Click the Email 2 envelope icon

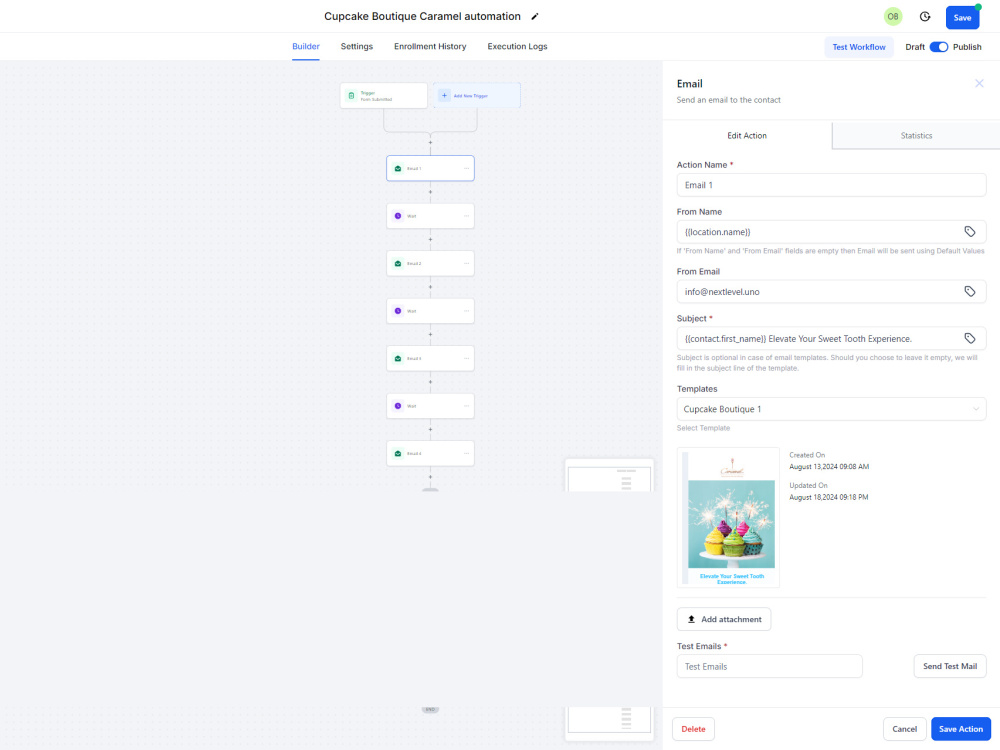[398, 263]
